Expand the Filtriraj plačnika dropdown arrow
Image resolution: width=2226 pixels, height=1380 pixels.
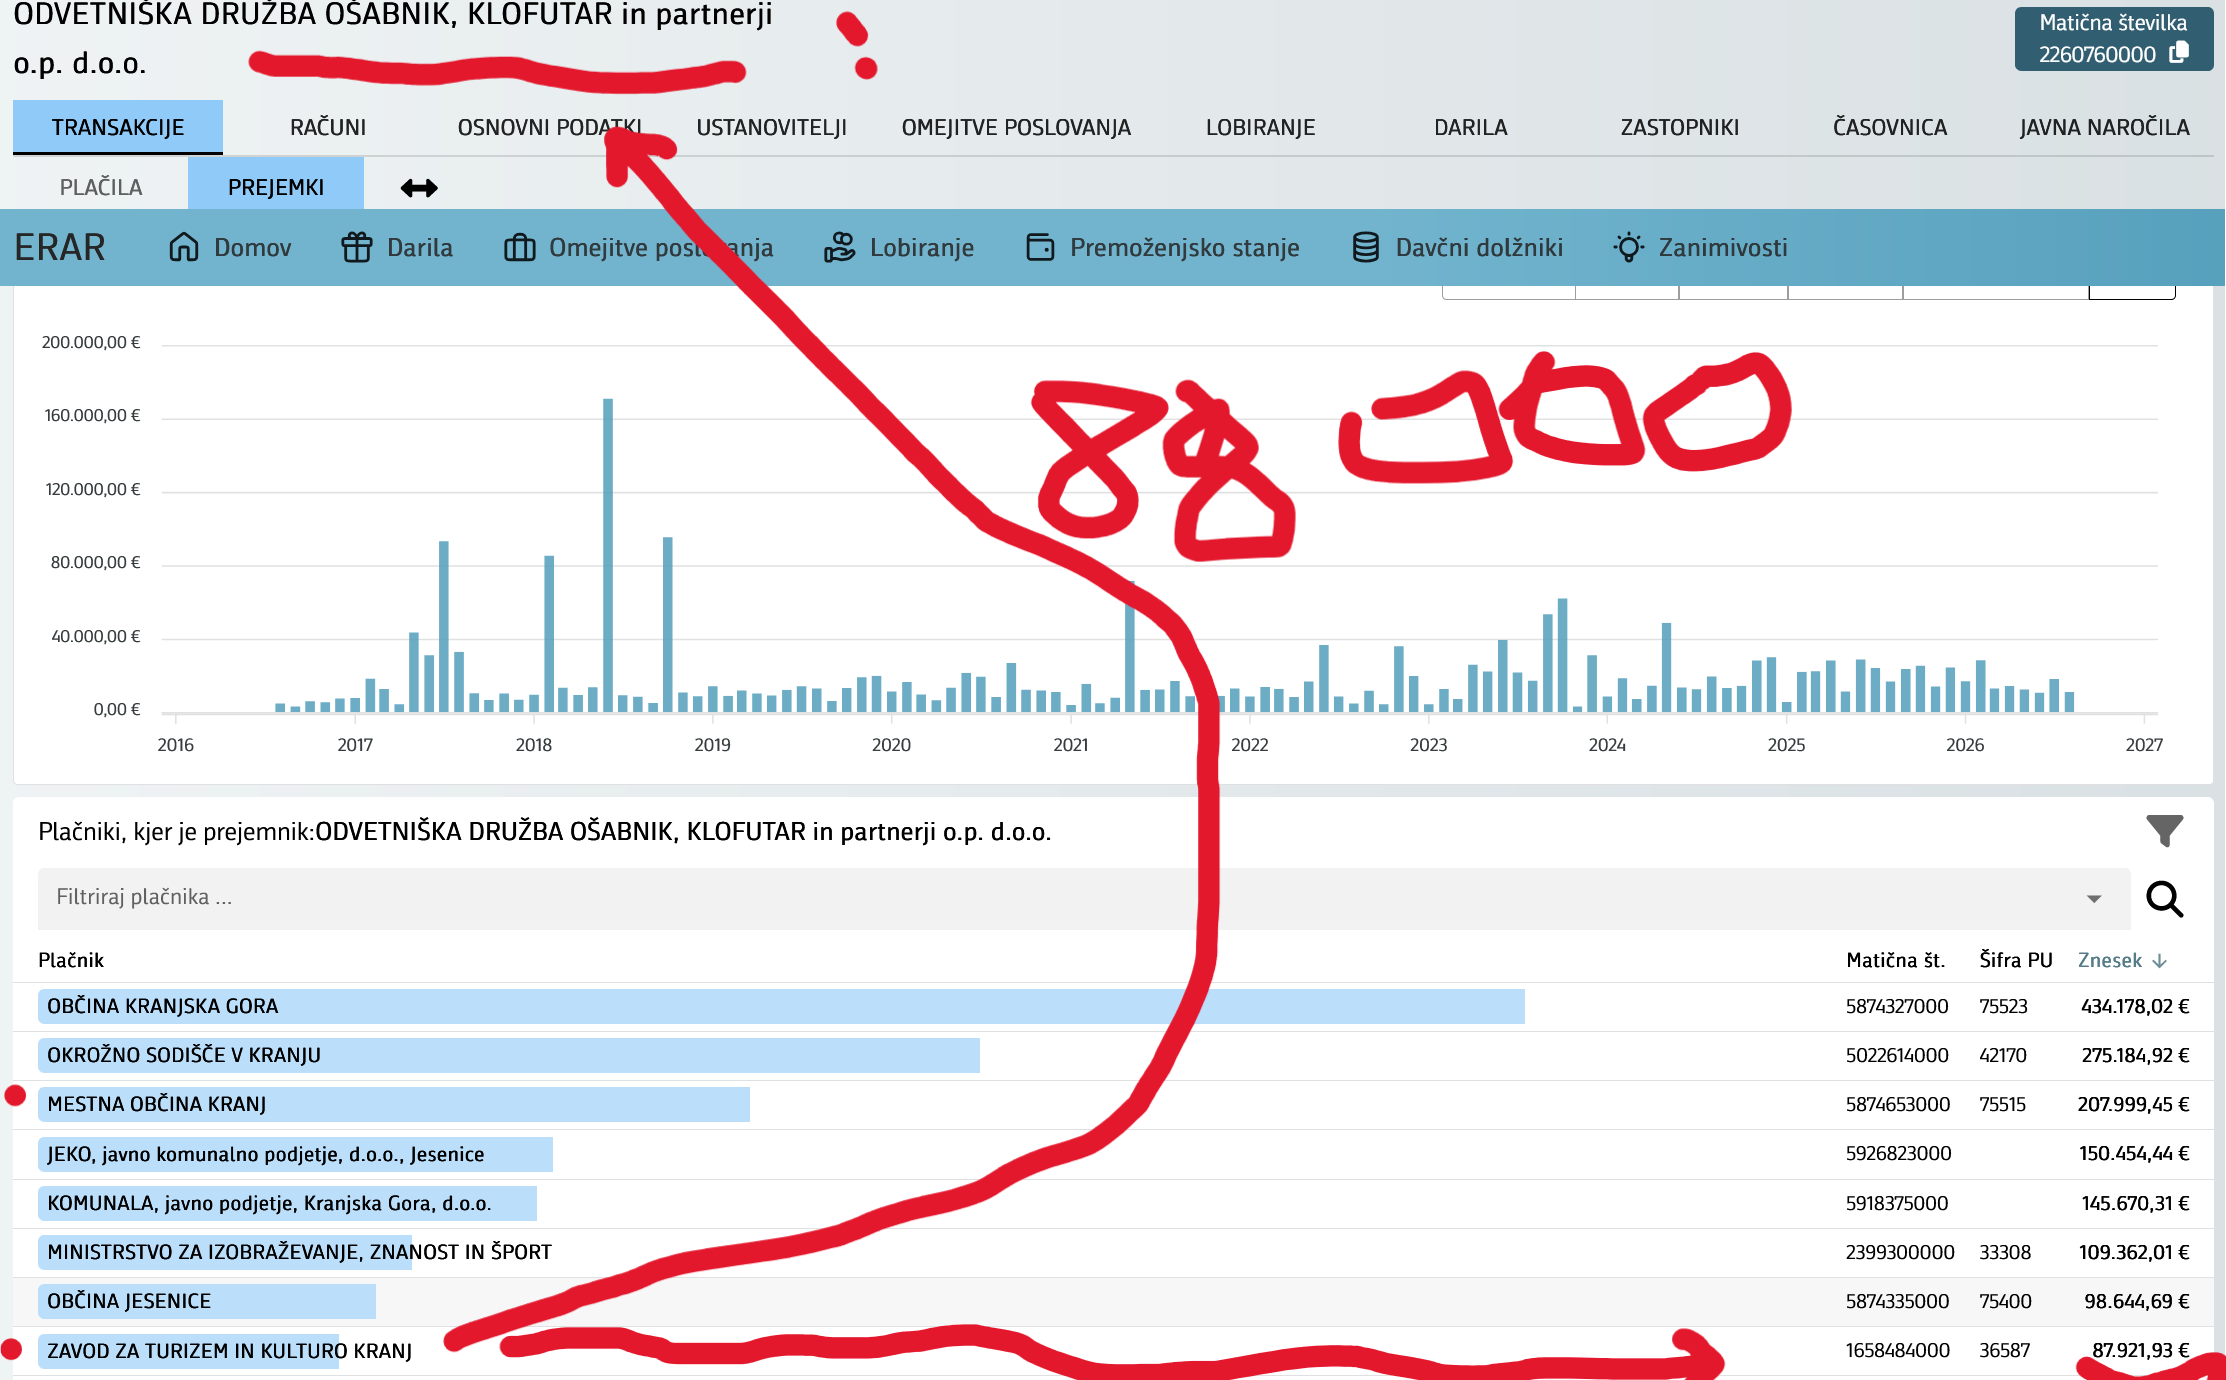coord(2094,899)
